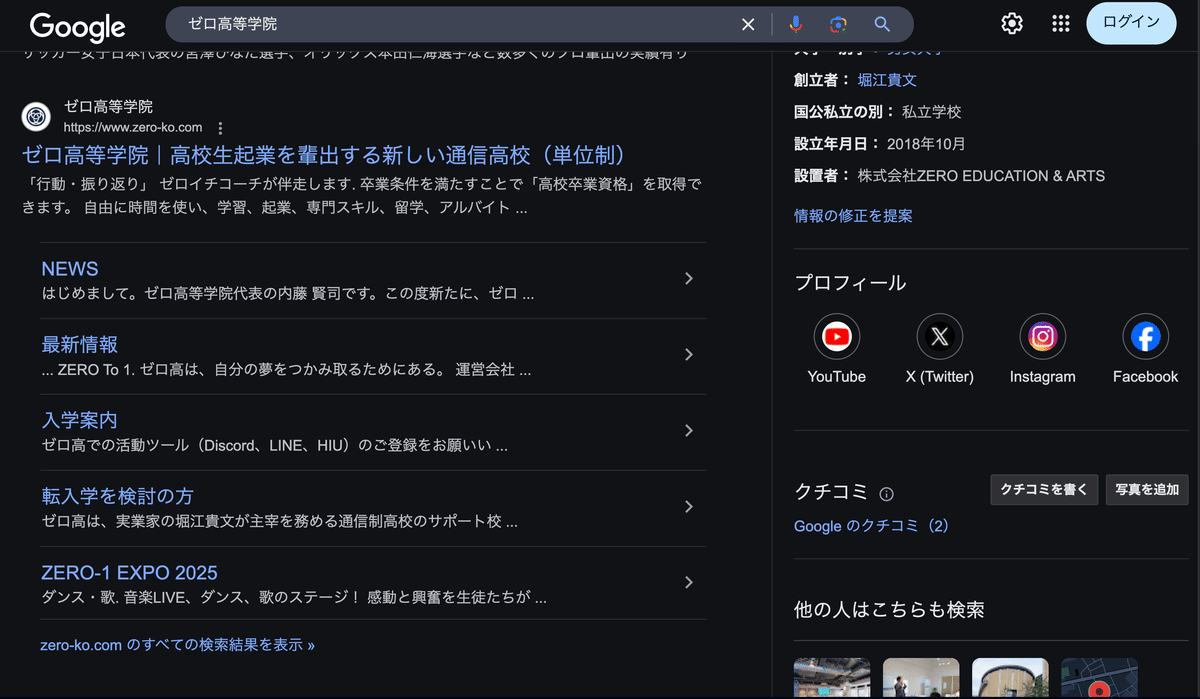1200x699 pixels.
Task: Open the 最新情報 sitelink
Action: [80, 345]
